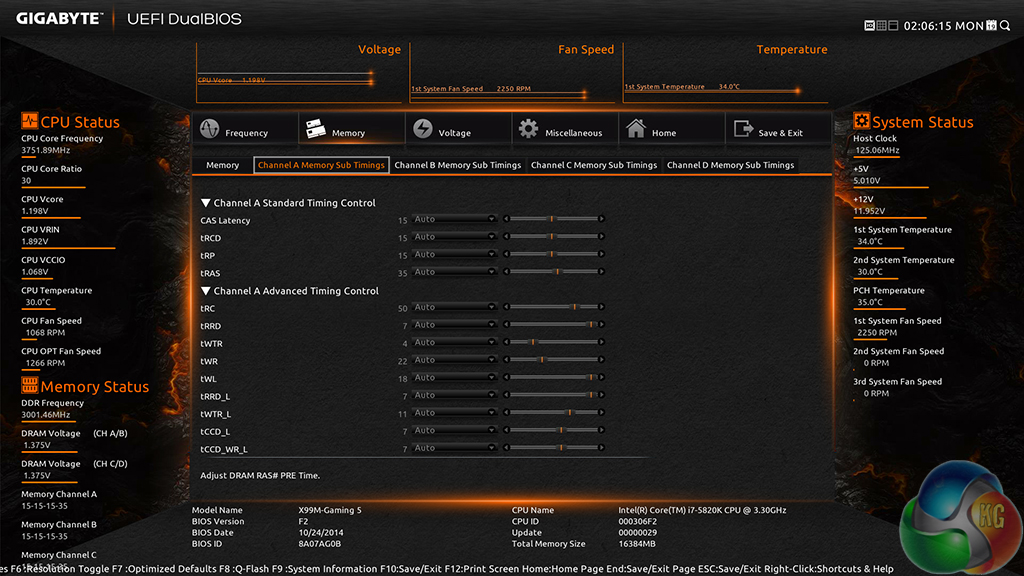Click the CPU Status pulse icon
Screen dimensions: 1024x576
(29, 121)
